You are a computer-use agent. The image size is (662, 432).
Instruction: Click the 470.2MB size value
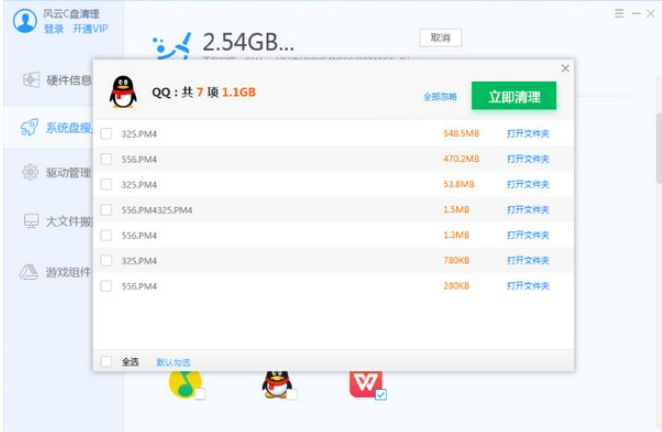click(461, 159)
